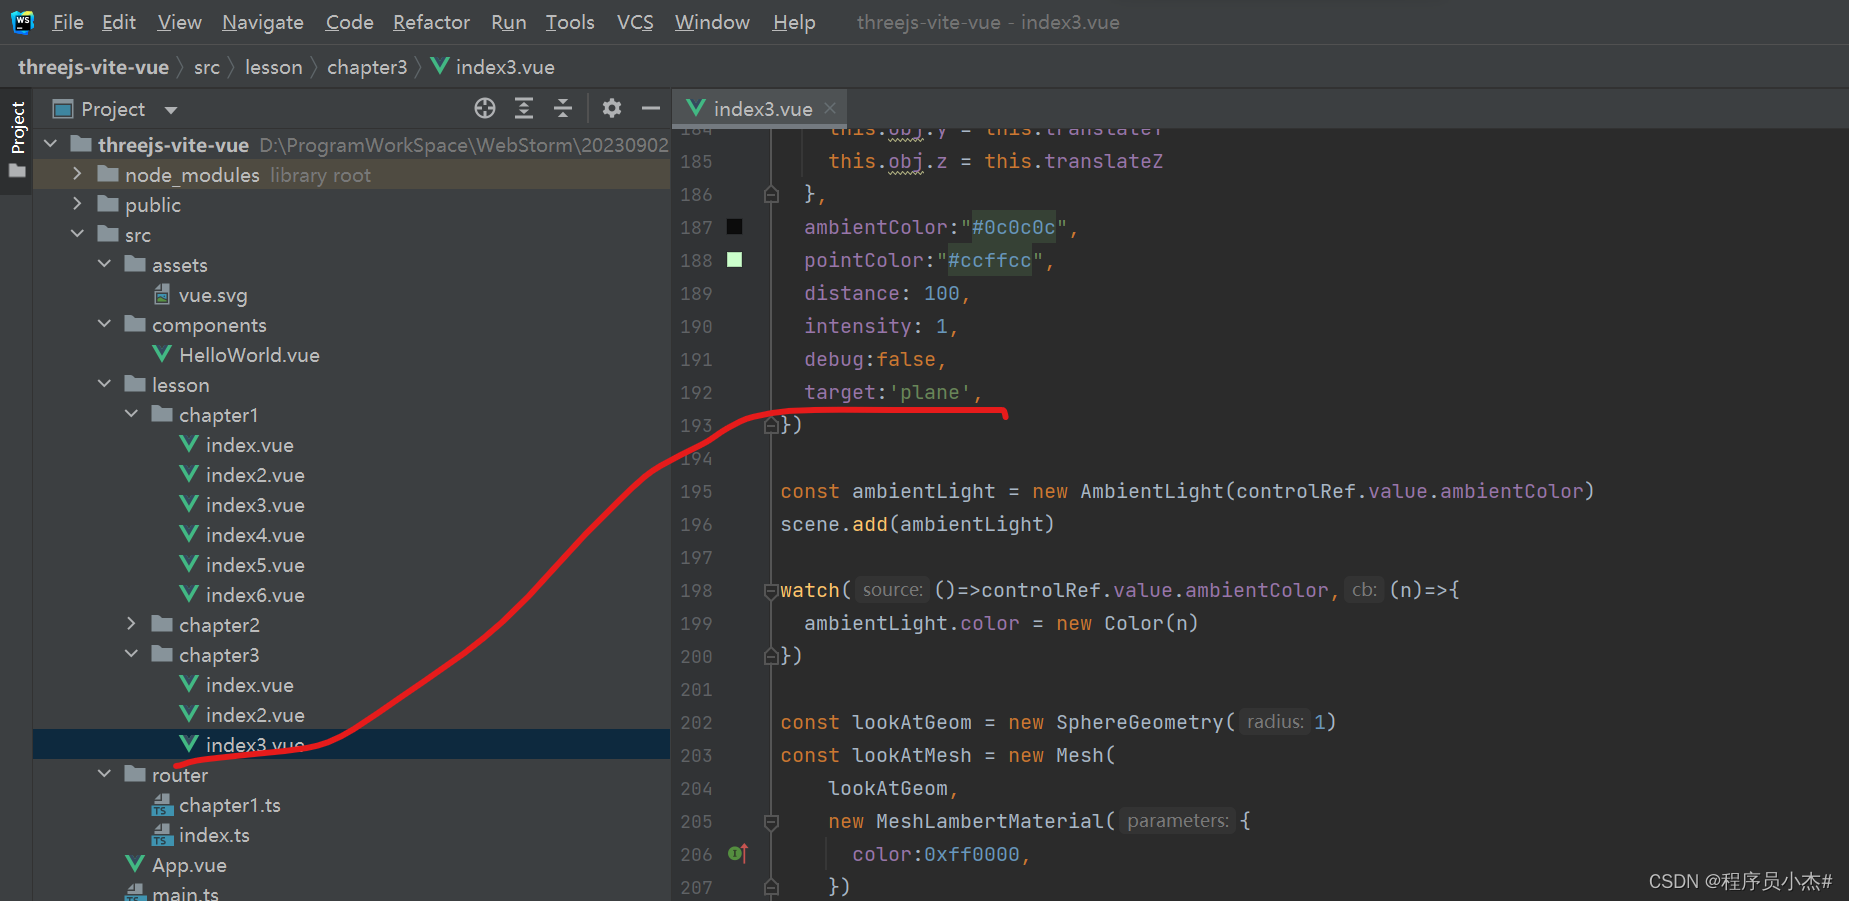Toggle the fold marker at watch line 198

[x=771, y=590]
